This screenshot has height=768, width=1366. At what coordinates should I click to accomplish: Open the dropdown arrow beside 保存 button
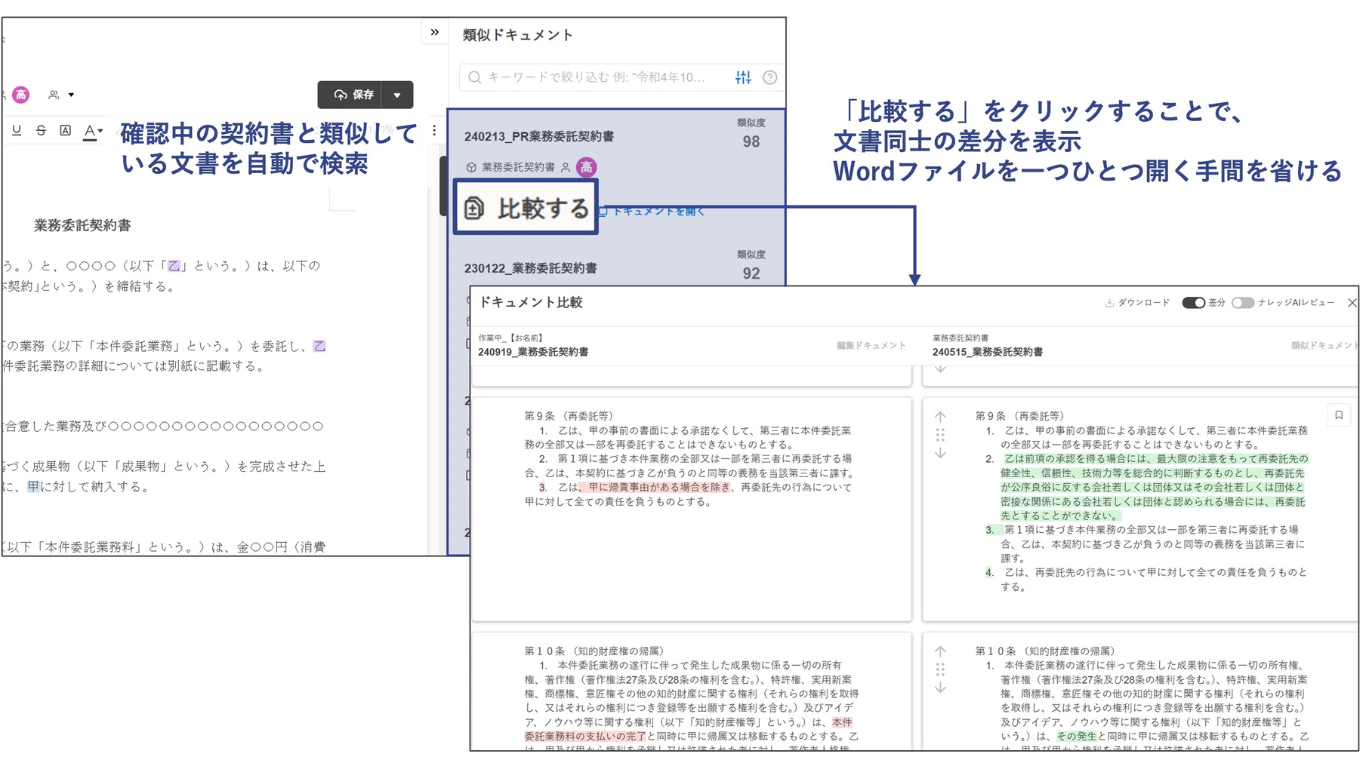pyautogui.click(x=397, y=95)
